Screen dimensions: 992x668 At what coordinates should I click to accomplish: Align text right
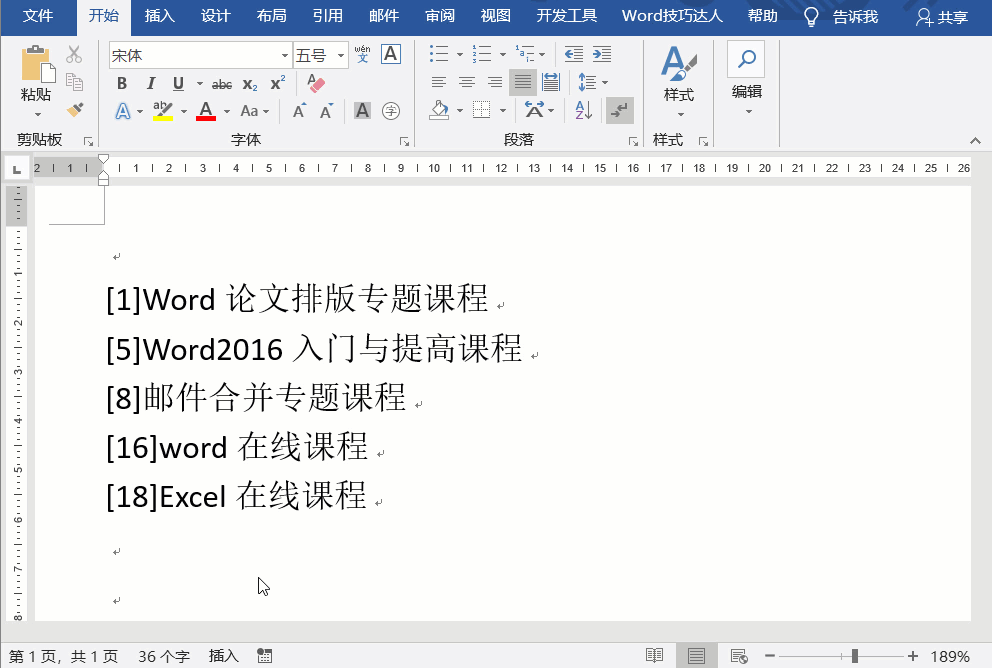pyautogui.click(x=495, y=82)
